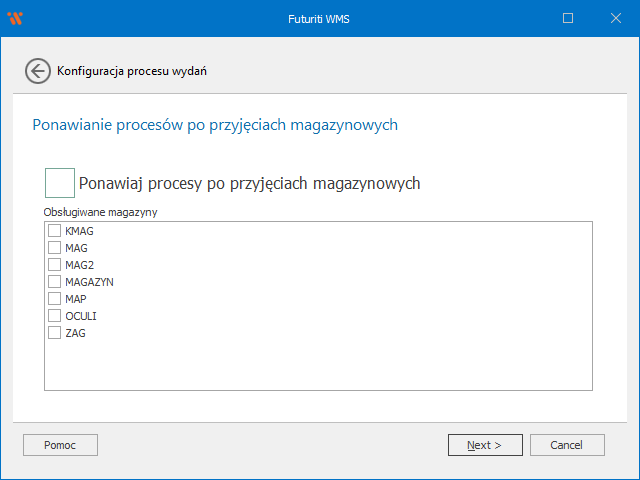
Task: Check the KMAG warehouse checkbox
Action: (55, 231)
